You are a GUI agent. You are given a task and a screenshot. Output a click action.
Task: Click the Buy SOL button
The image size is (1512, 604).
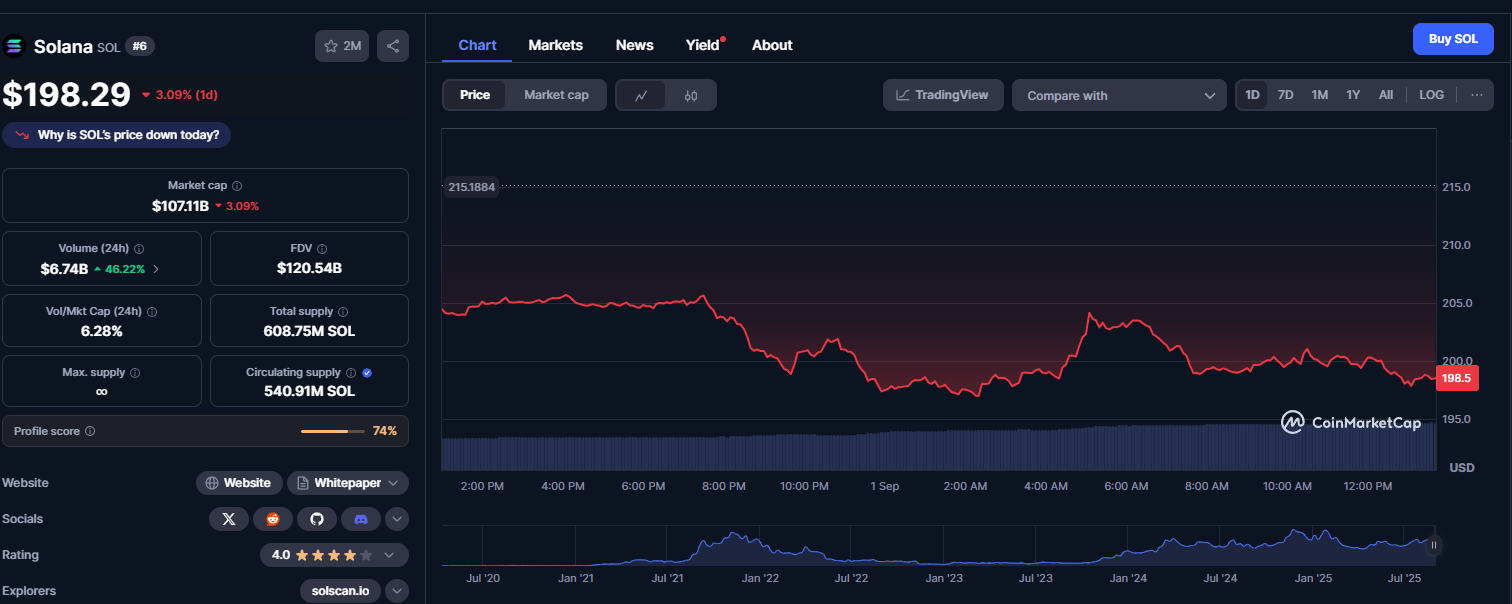[1453, 39]
